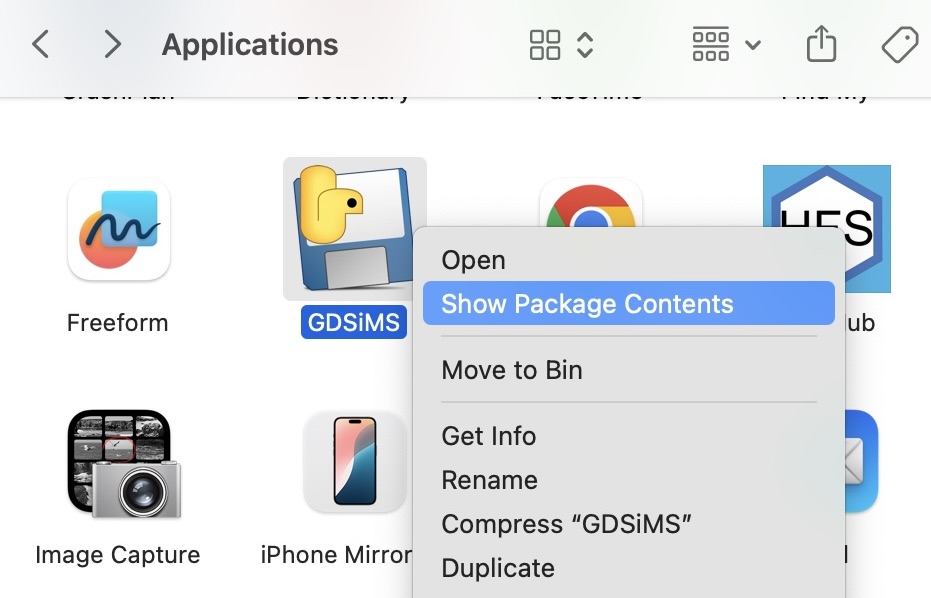Click the Freeform name label
Screen dimensions: 931x598
(118, 323)
